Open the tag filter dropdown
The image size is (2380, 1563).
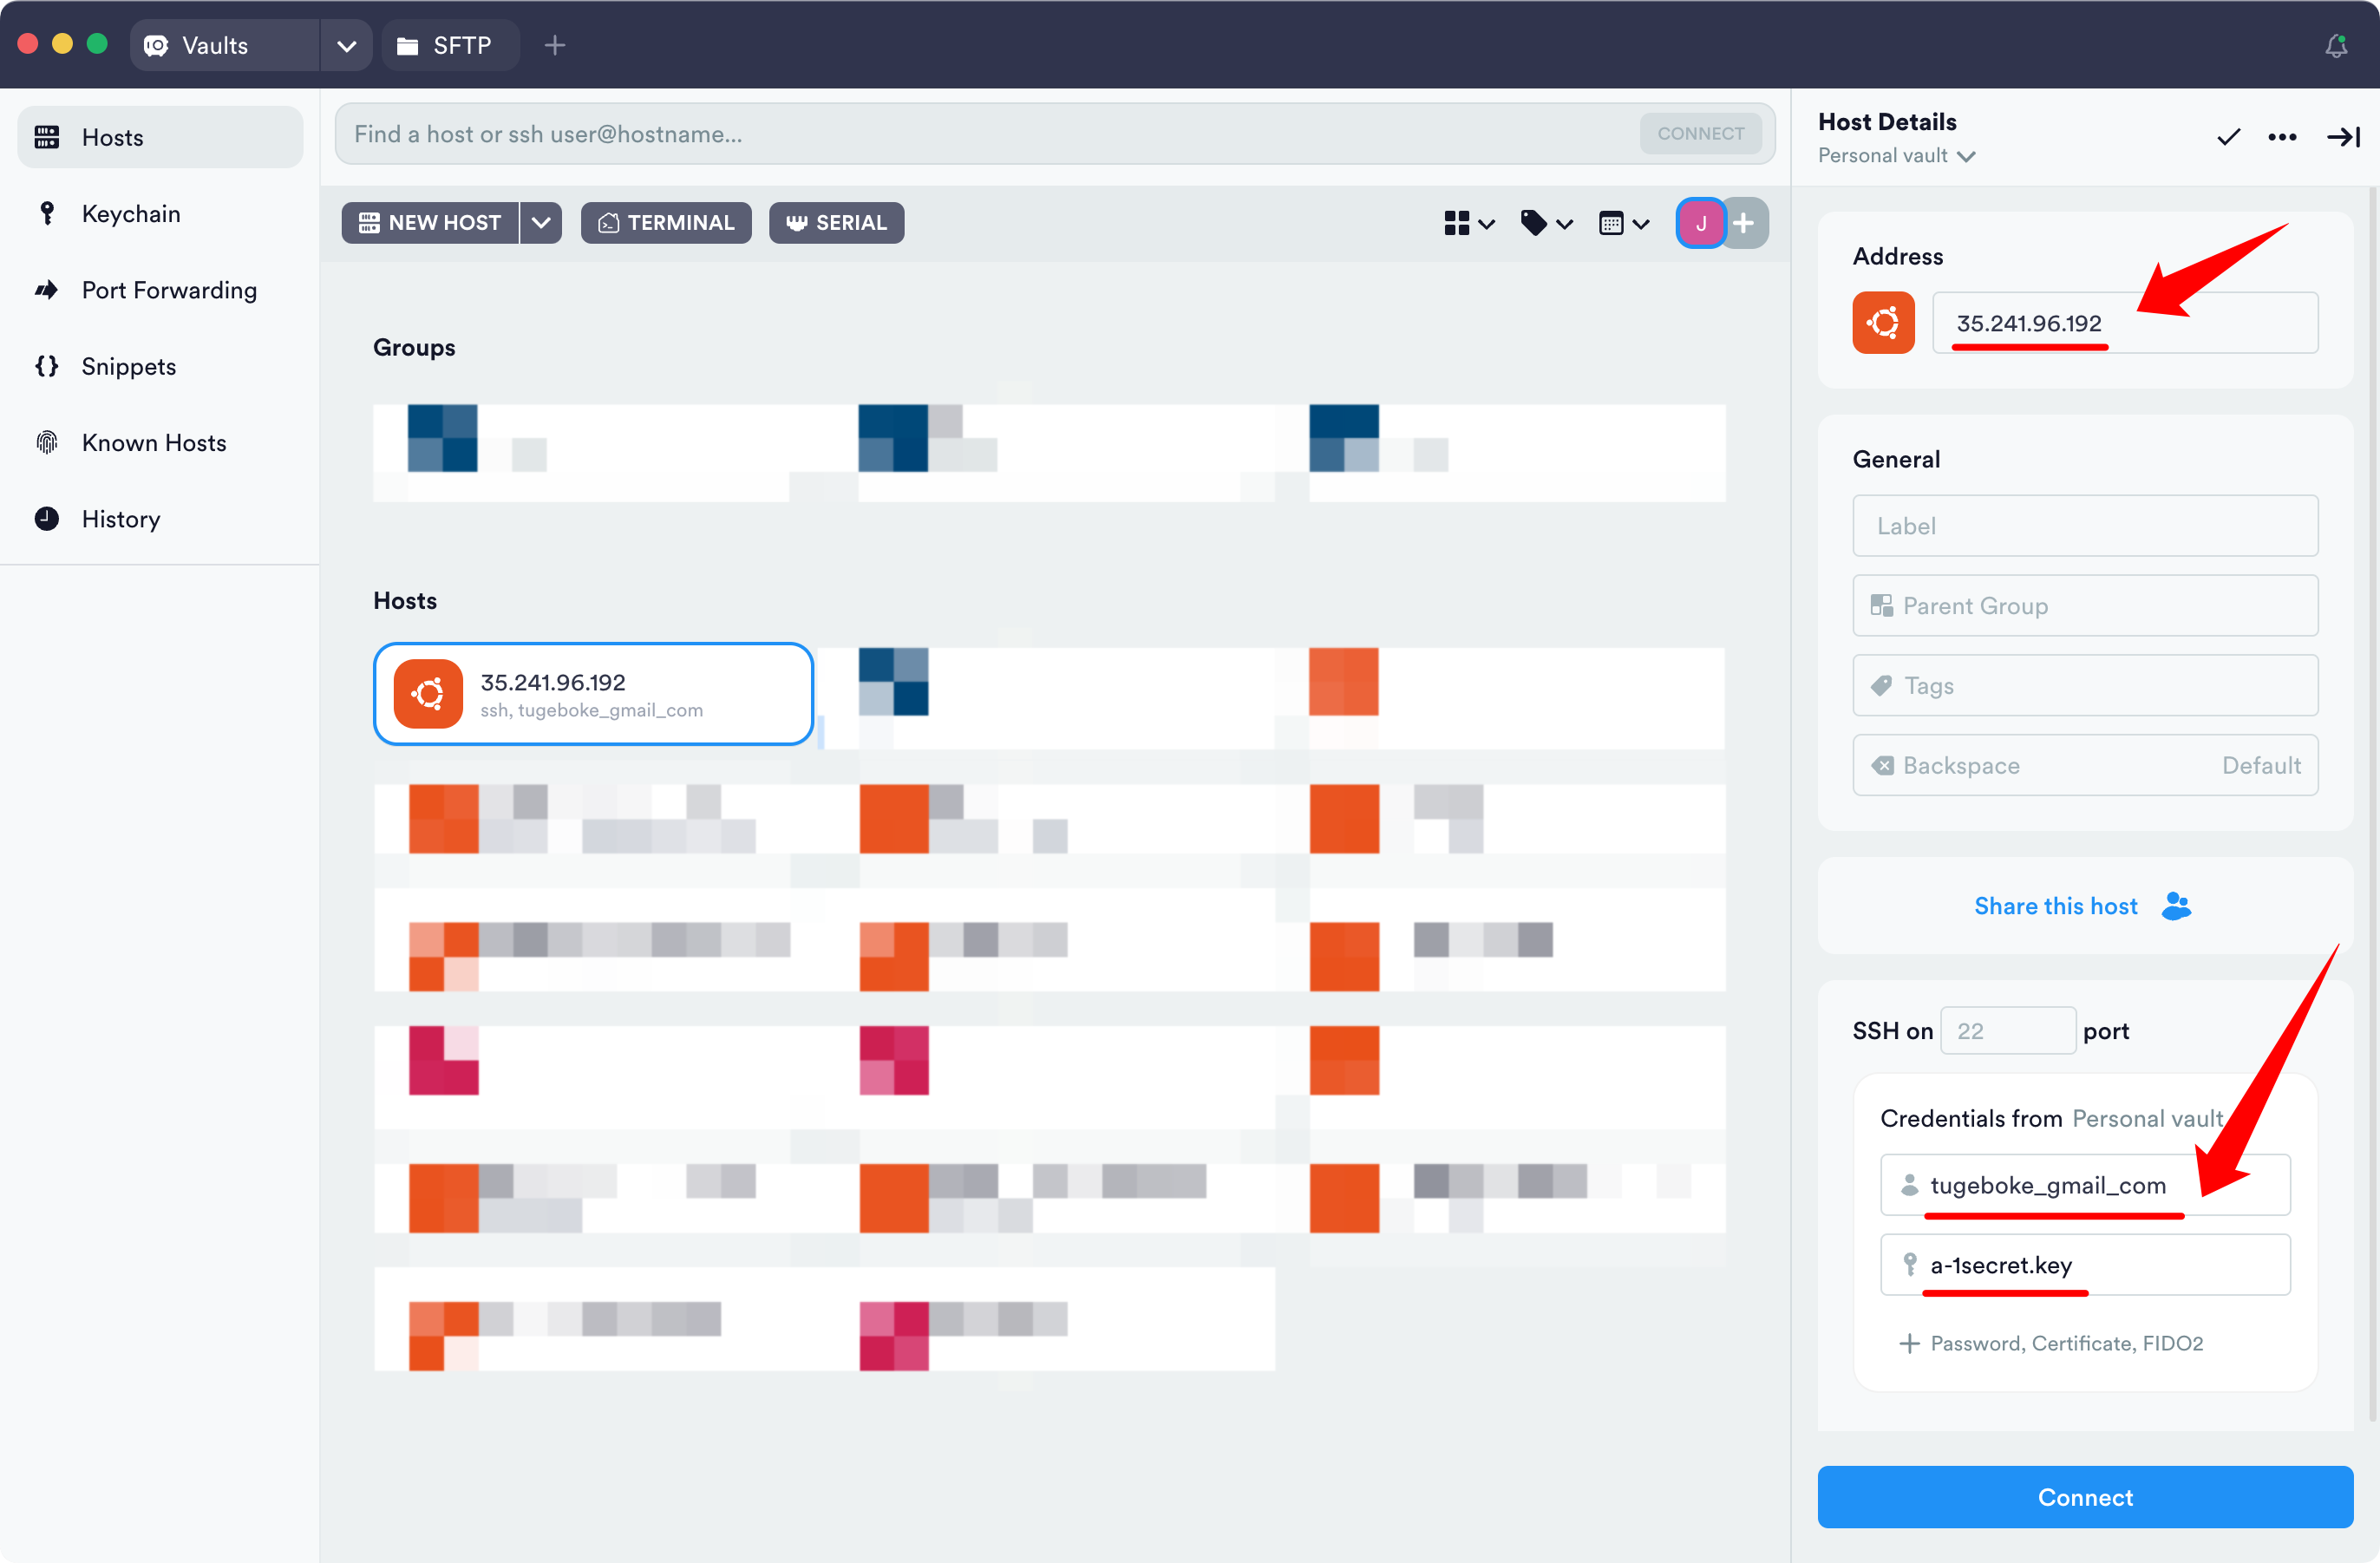click(1547, 223)
